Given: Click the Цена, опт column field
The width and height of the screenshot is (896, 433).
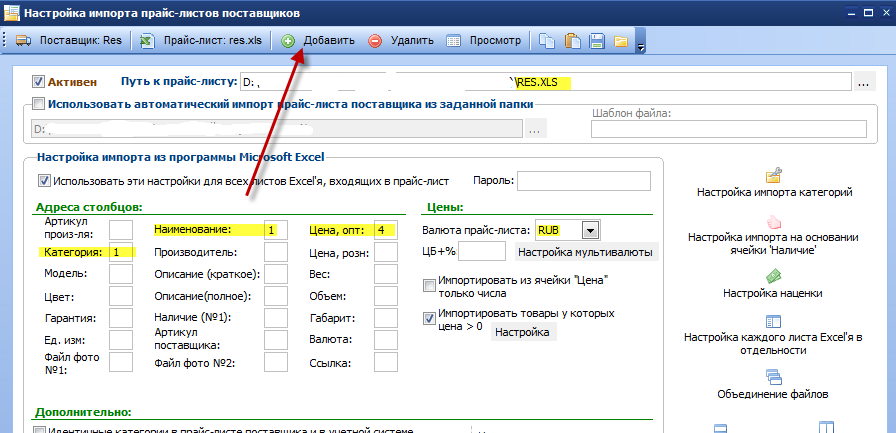Looking at the screenshot, I should point(386,230).
